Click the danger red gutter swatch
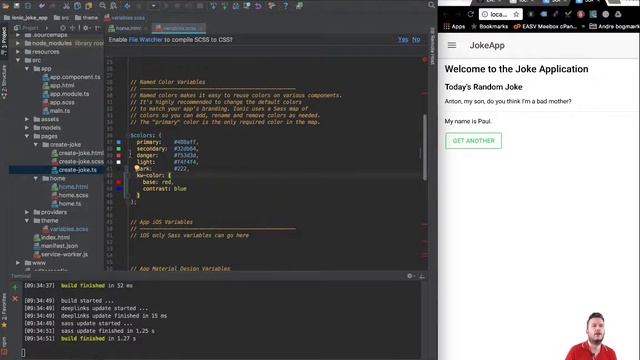Viewport: 640px width, 360px height. [x=119, y=156]
